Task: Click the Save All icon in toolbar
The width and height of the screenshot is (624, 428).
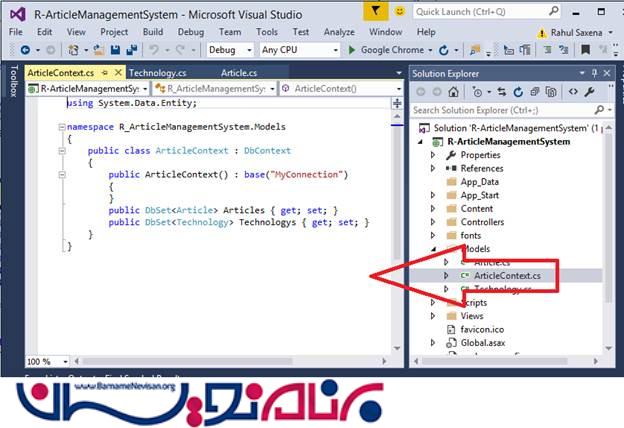Action: (x=131, y=49)
